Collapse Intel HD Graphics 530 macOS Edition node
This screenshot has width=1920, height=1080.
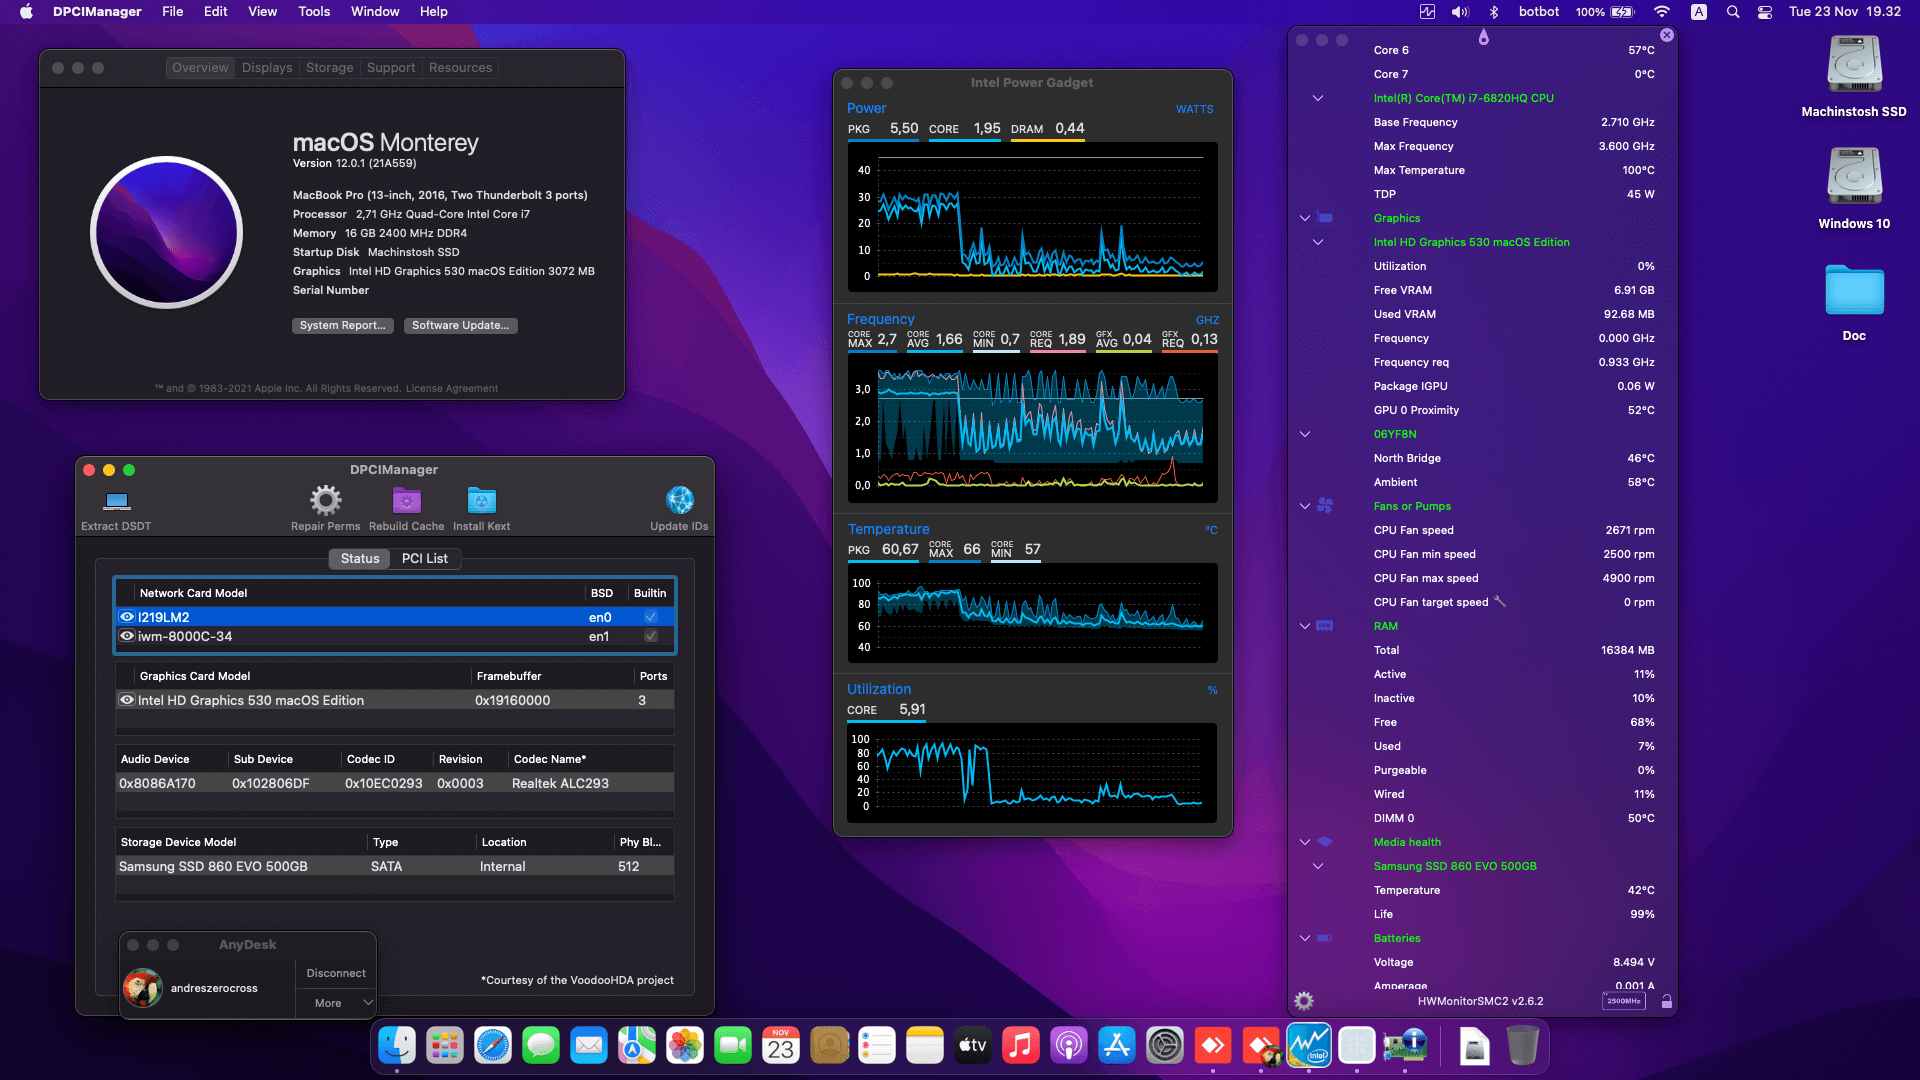coord(1318,242)
